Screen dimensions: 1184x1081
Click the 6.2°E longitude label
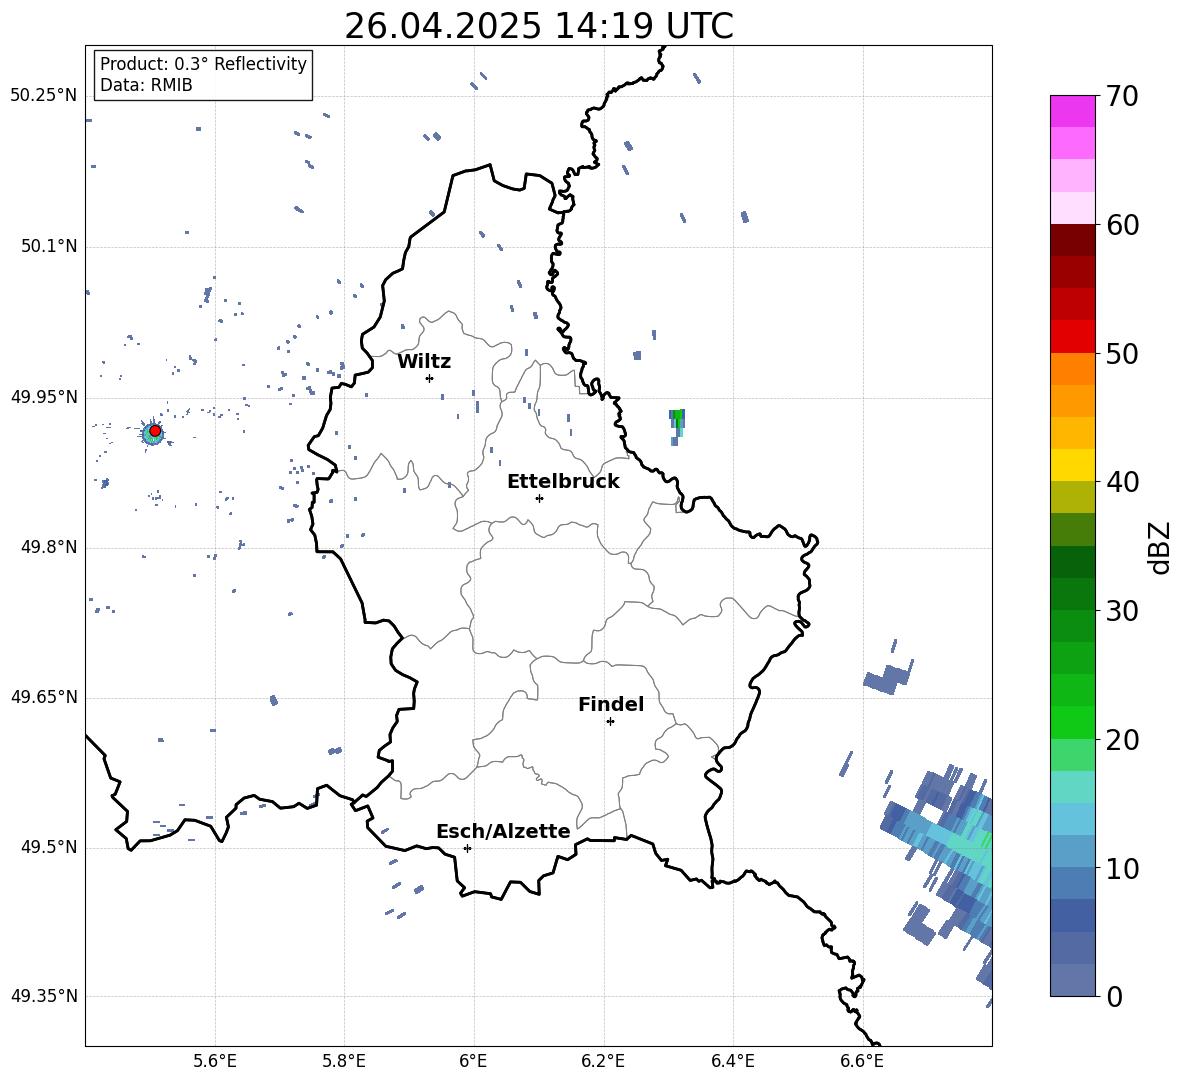tap(603, 1061)
